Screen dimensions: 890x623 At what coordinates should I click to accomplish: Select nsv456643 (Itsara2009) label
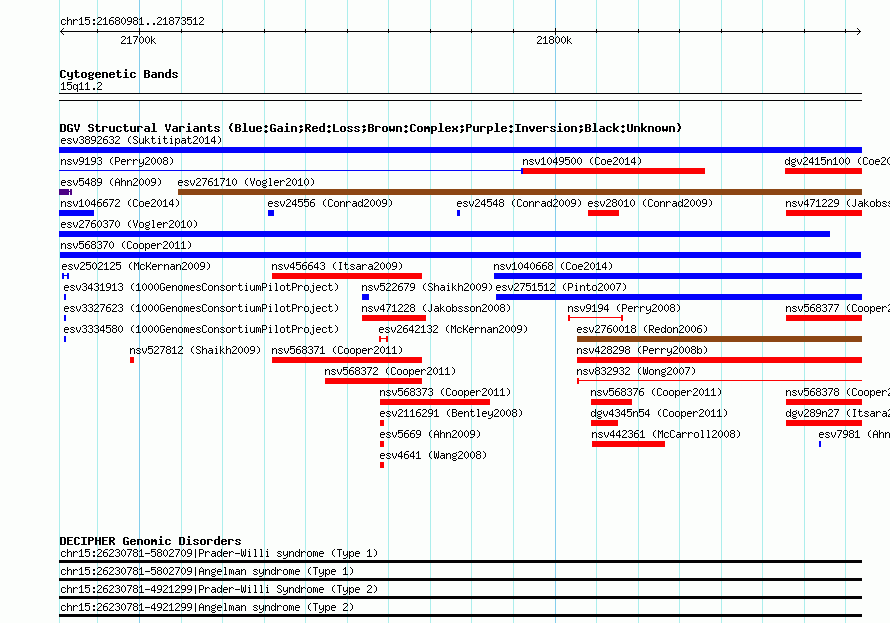click(337, 266)
